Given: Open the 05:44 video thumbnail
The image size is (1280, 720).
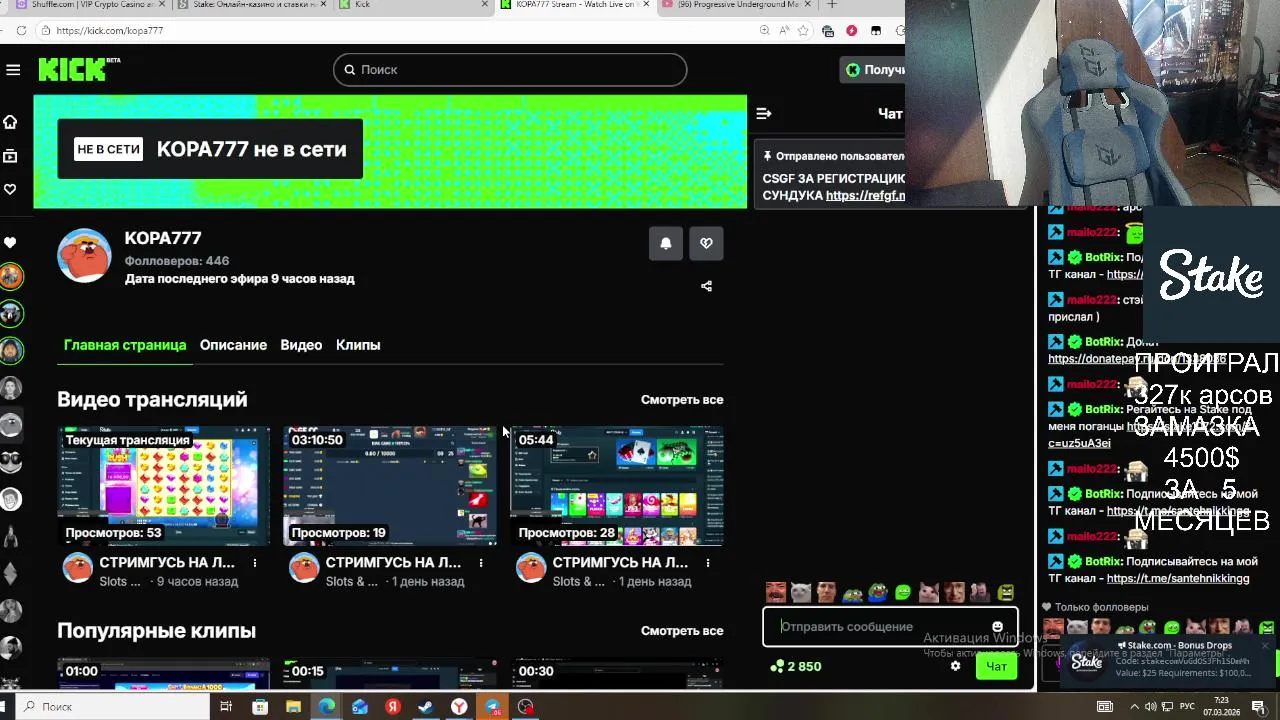Looking at the screenshot, I should click(x=617, y=486).
